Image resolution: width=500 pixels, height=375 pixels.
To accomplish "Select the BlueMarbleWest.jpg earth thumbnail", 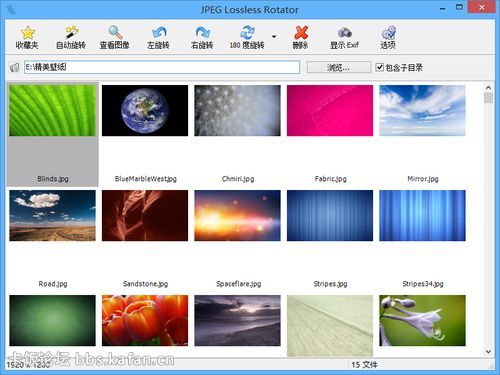I will (145, 110).
